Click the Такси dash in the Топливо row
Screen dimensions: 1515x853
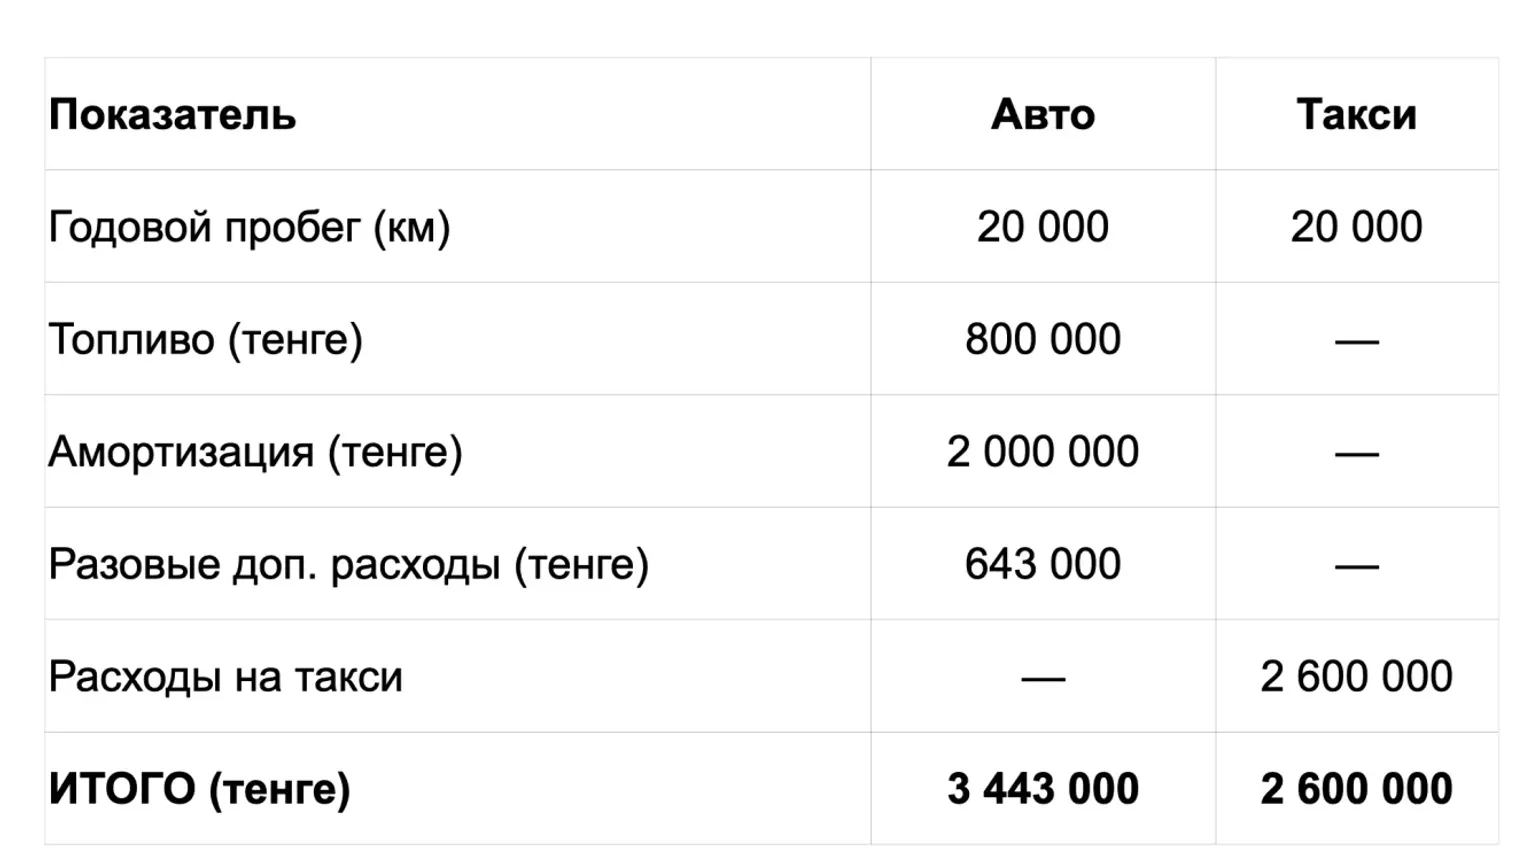pyautogui.click(x=1356, y=342)
